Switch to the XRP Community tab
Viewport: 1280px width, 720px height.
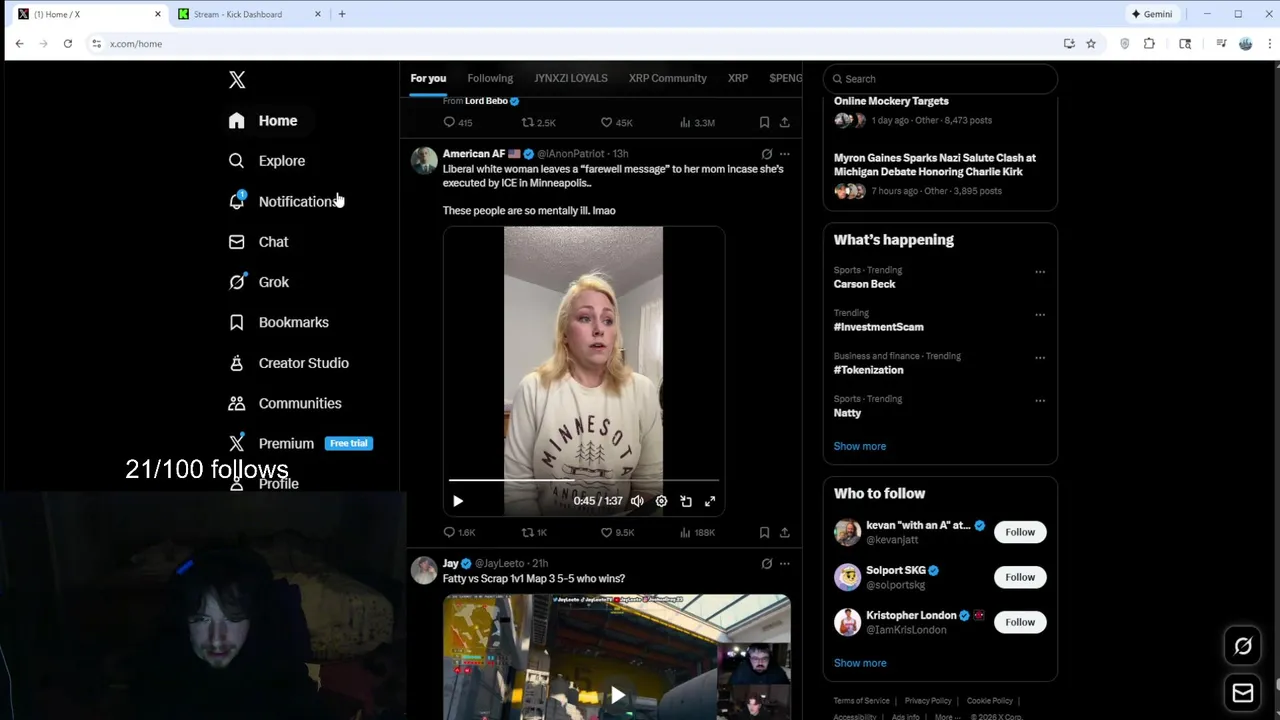point(667,78)
